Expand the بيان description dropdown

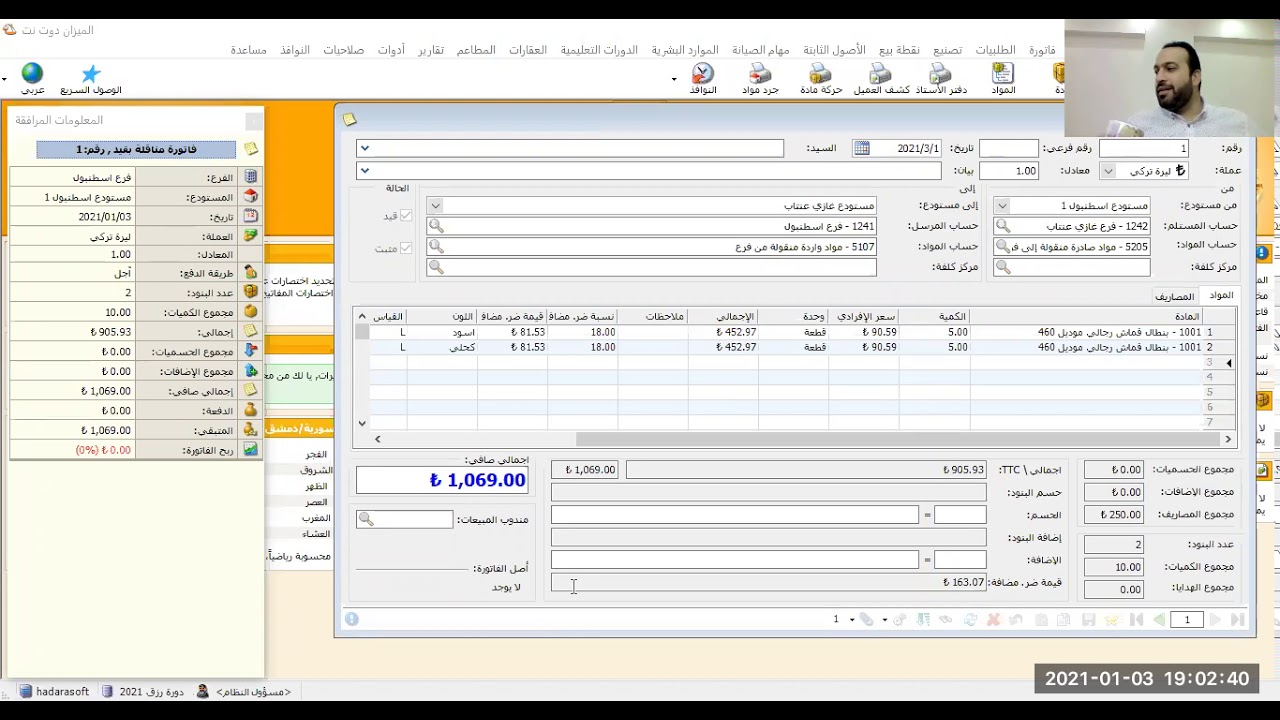[x=365, y=171]
